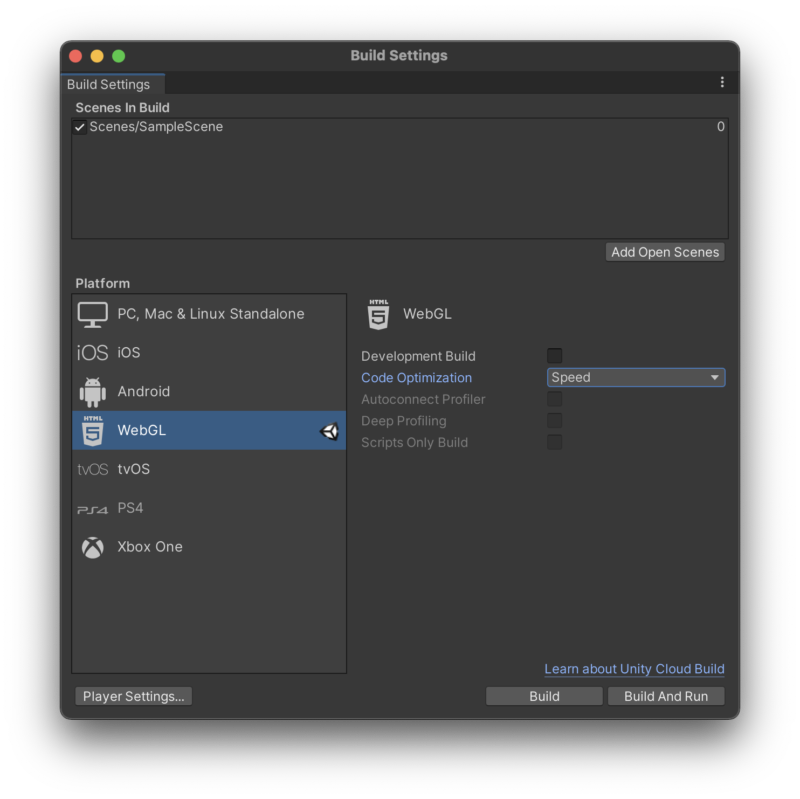The image size is (800, 799).
Task: Select the PC, Mac & Linux Standalone monitor icon
Action: [92, 314]
